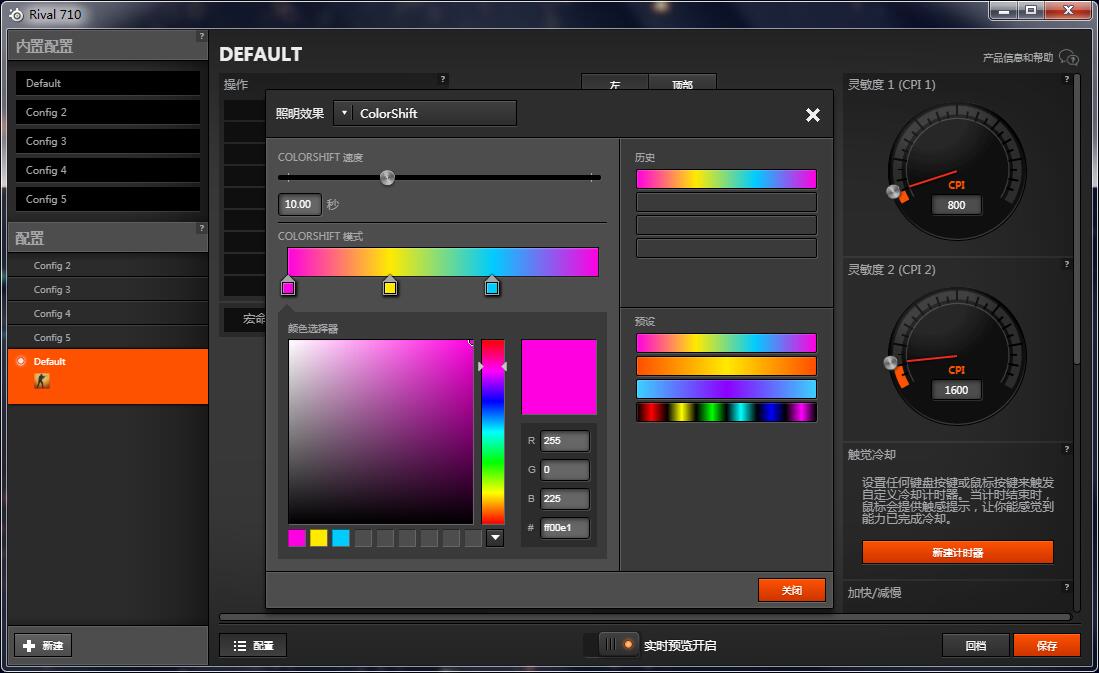1099x673 pixels.
Task: Open product info and help icon
Action: click(x=1068, y=58)
